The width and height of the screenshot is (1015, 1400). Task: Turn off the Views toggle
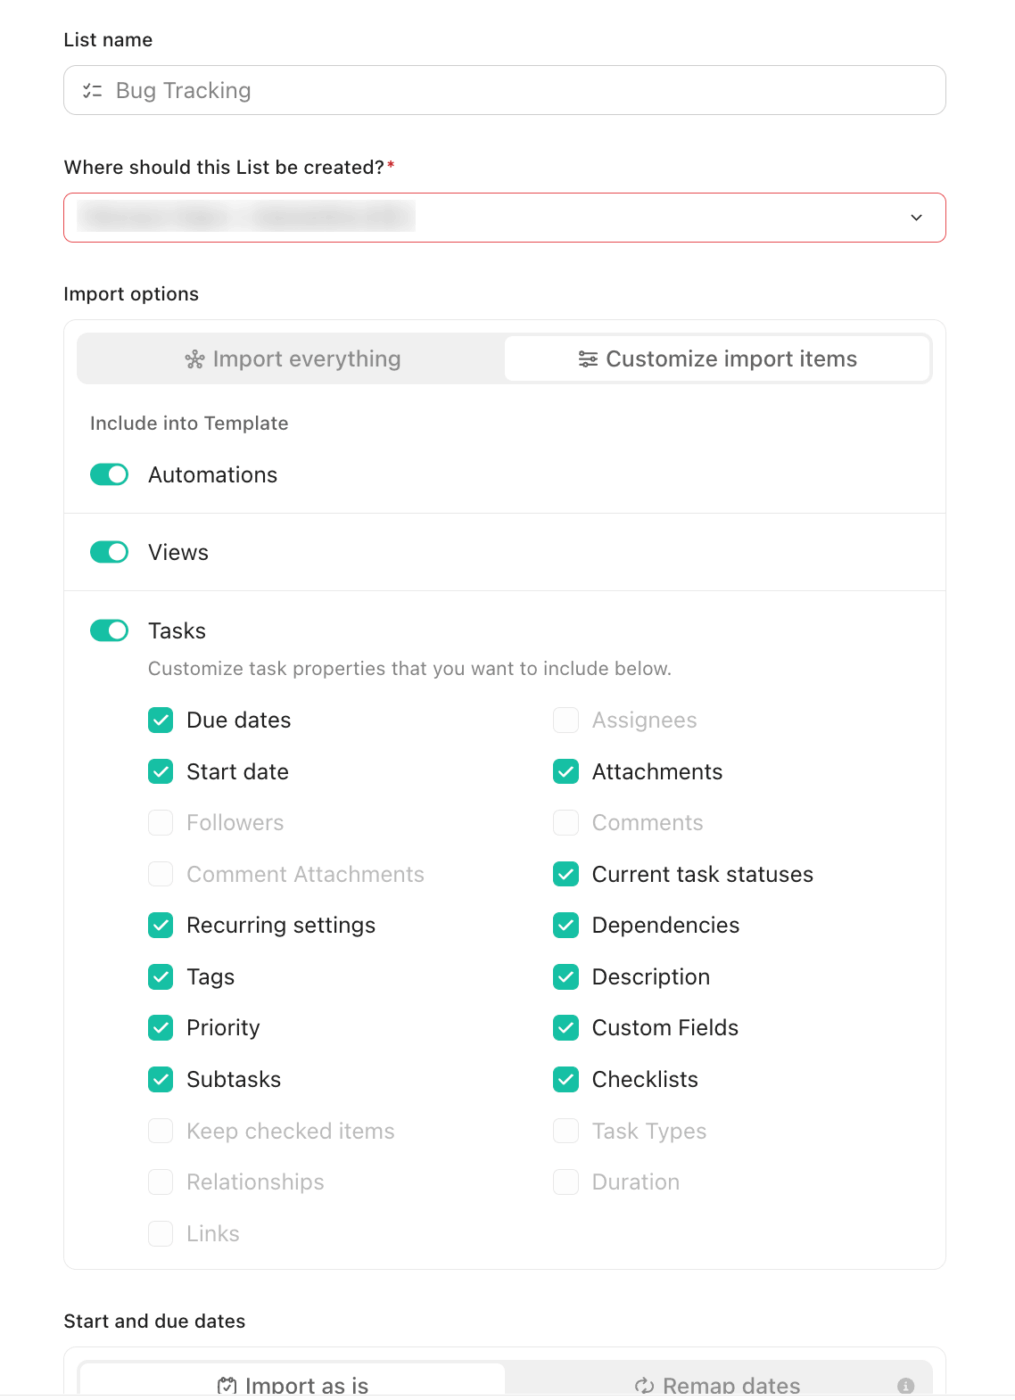(109, 551)
